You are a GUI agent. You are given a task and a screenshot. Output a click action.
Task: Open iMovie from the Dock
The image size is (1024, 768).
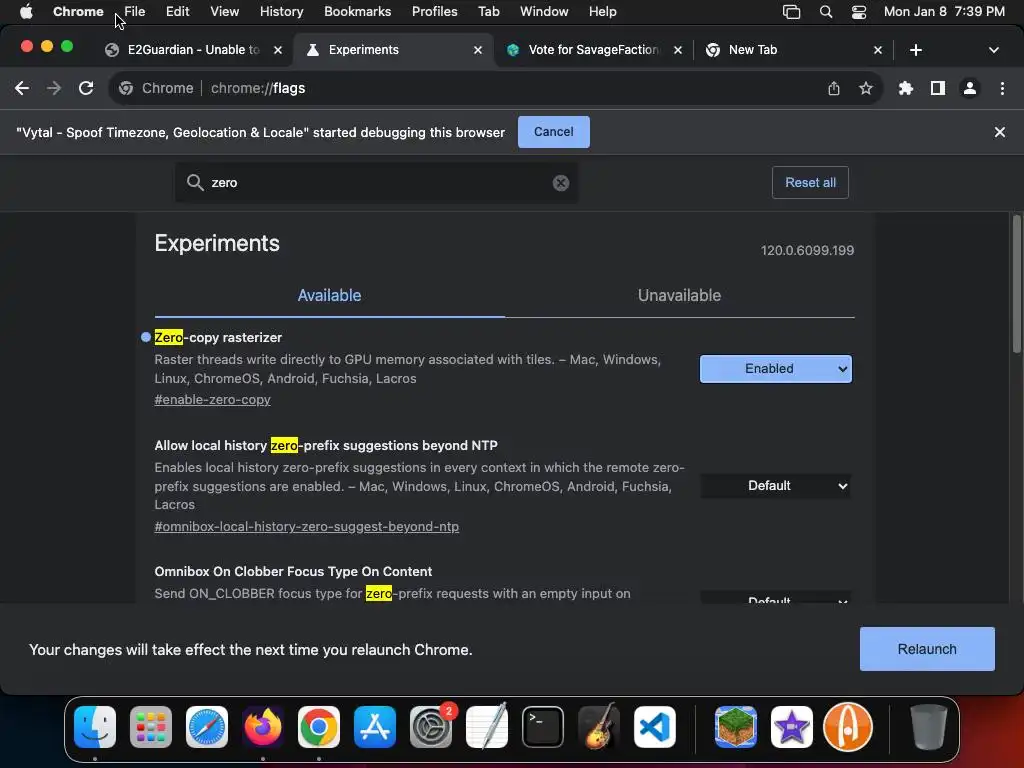point(792,727)
